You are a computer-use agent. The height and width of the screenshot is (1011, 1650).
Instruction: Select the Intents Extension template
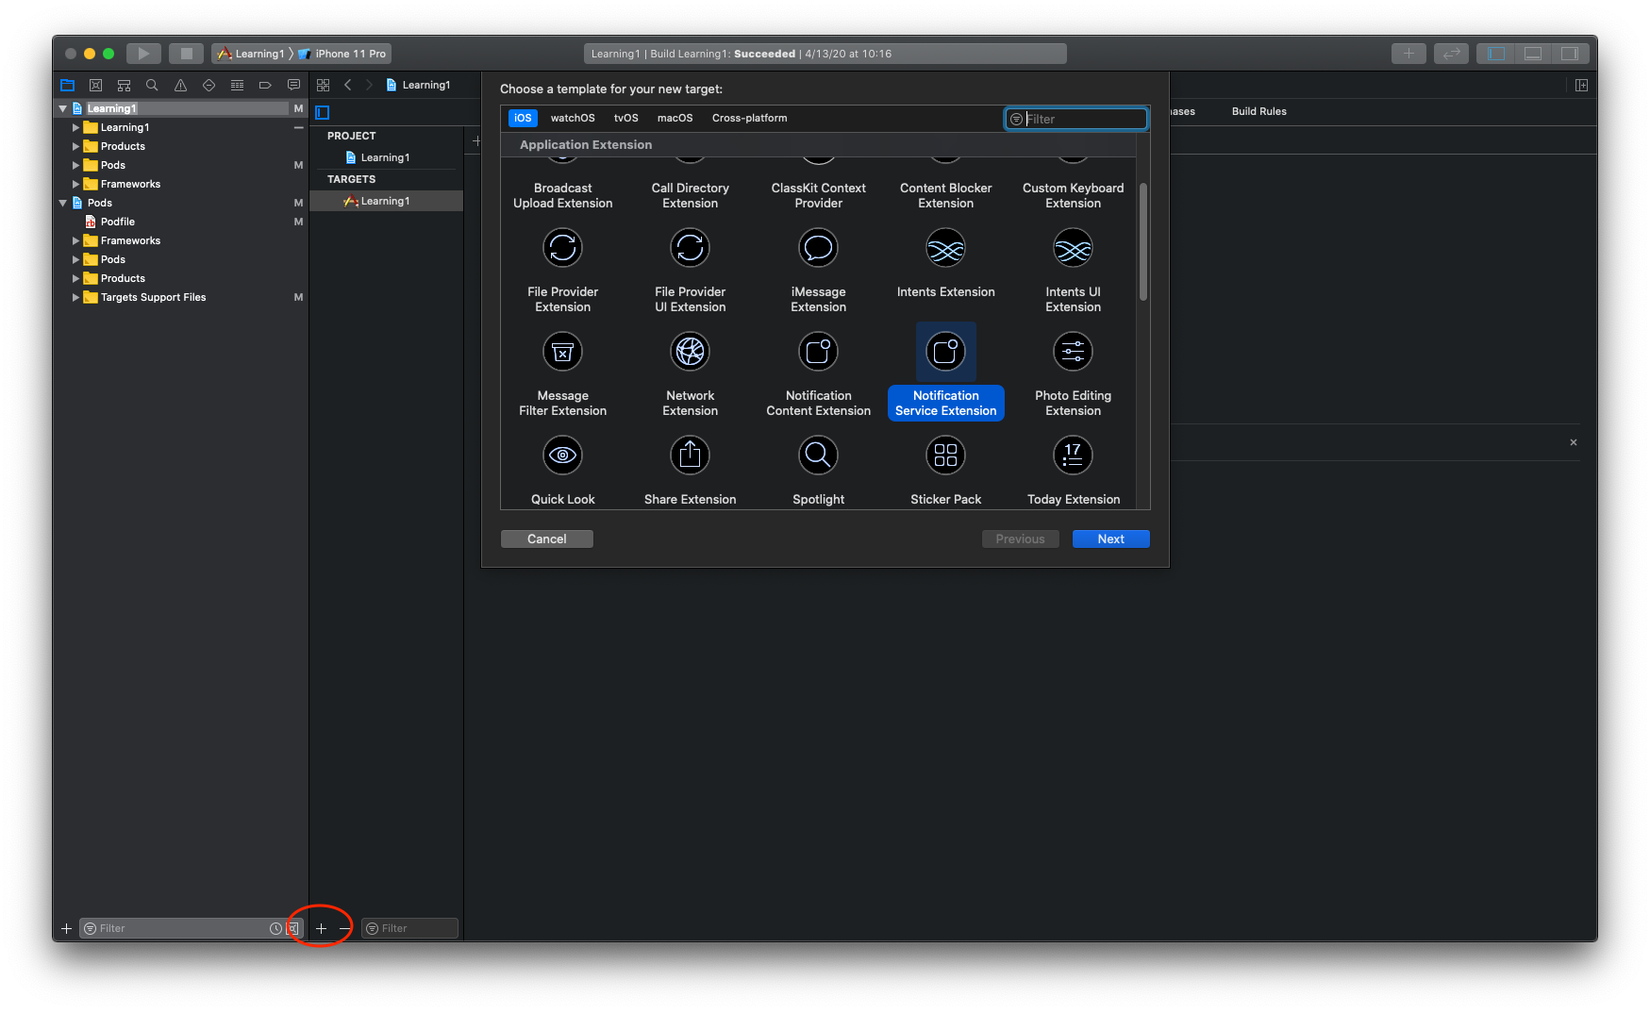click(945, 263)
